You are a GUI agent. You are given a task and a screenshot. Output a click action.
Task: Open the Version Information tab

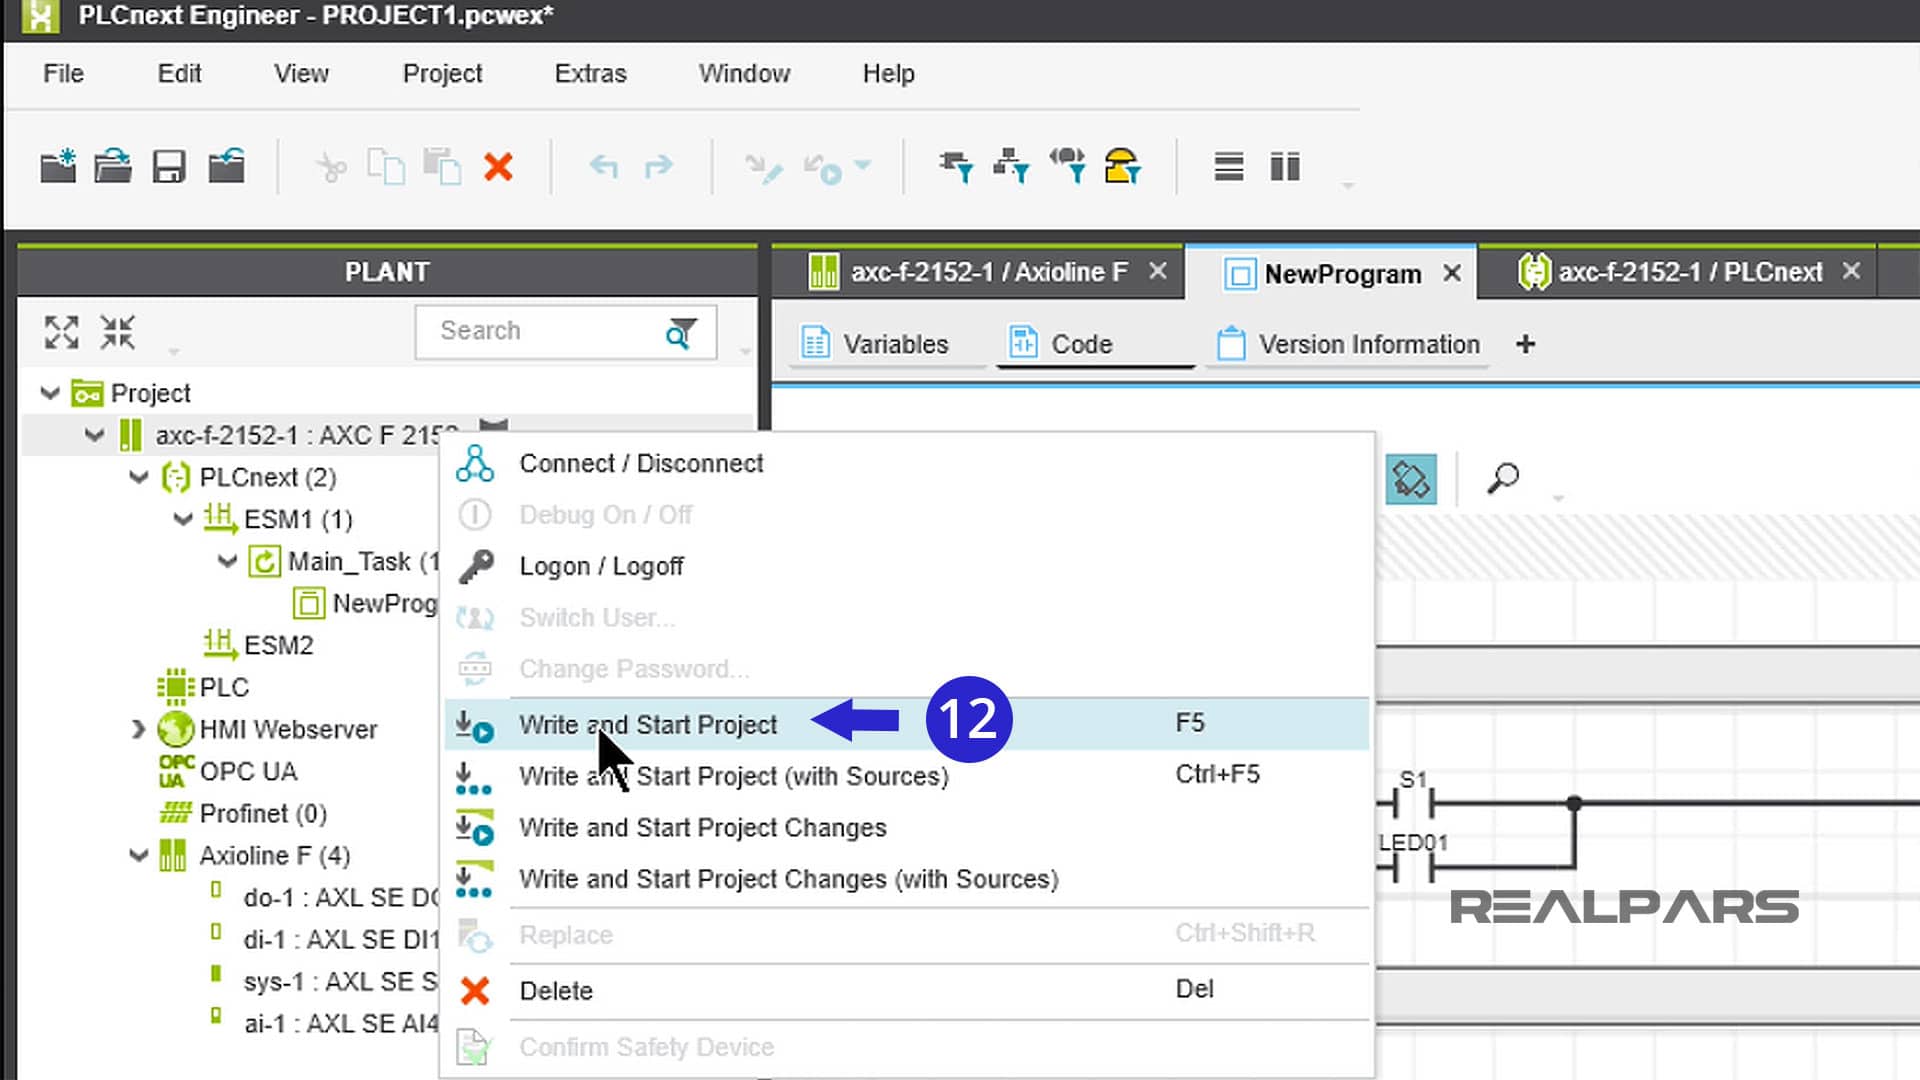1348,344
